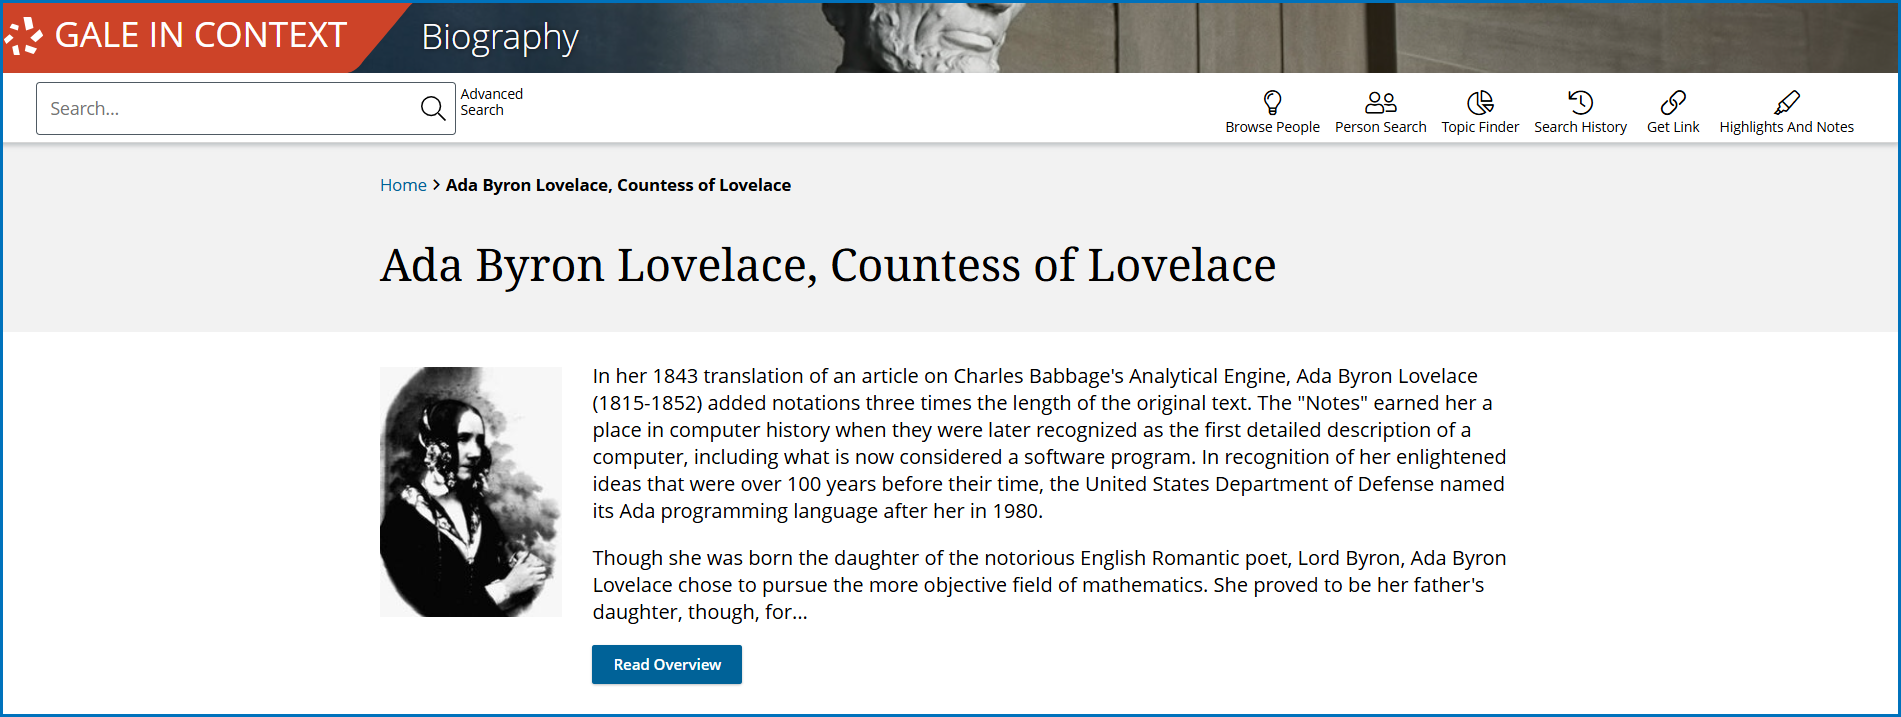Screen dimensions: 1901x717
Task: Click the bold breadcrumb entry for Ada Byron Lovelace
Action: pos(618,185)
